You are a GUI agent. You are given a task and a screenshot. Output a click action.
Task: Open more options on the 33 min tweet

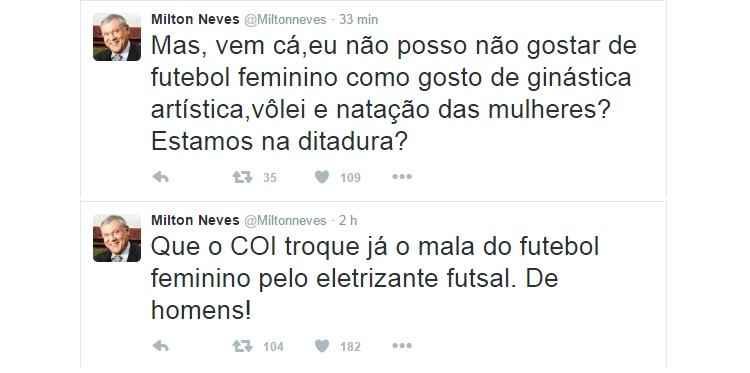(x=402, y=177)
